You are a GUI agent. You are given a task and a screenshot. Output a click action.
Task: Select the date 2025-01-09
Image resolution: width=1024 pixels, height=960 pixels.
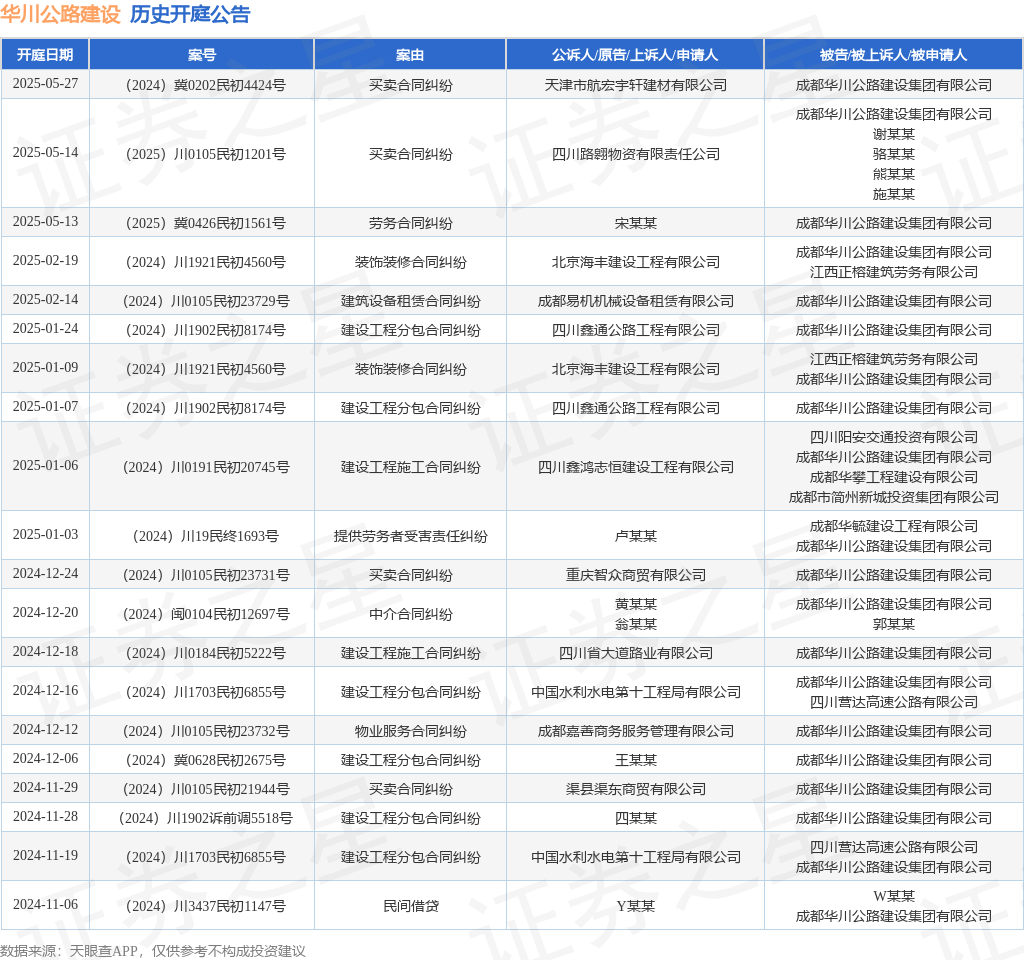[x=45, y=368]
